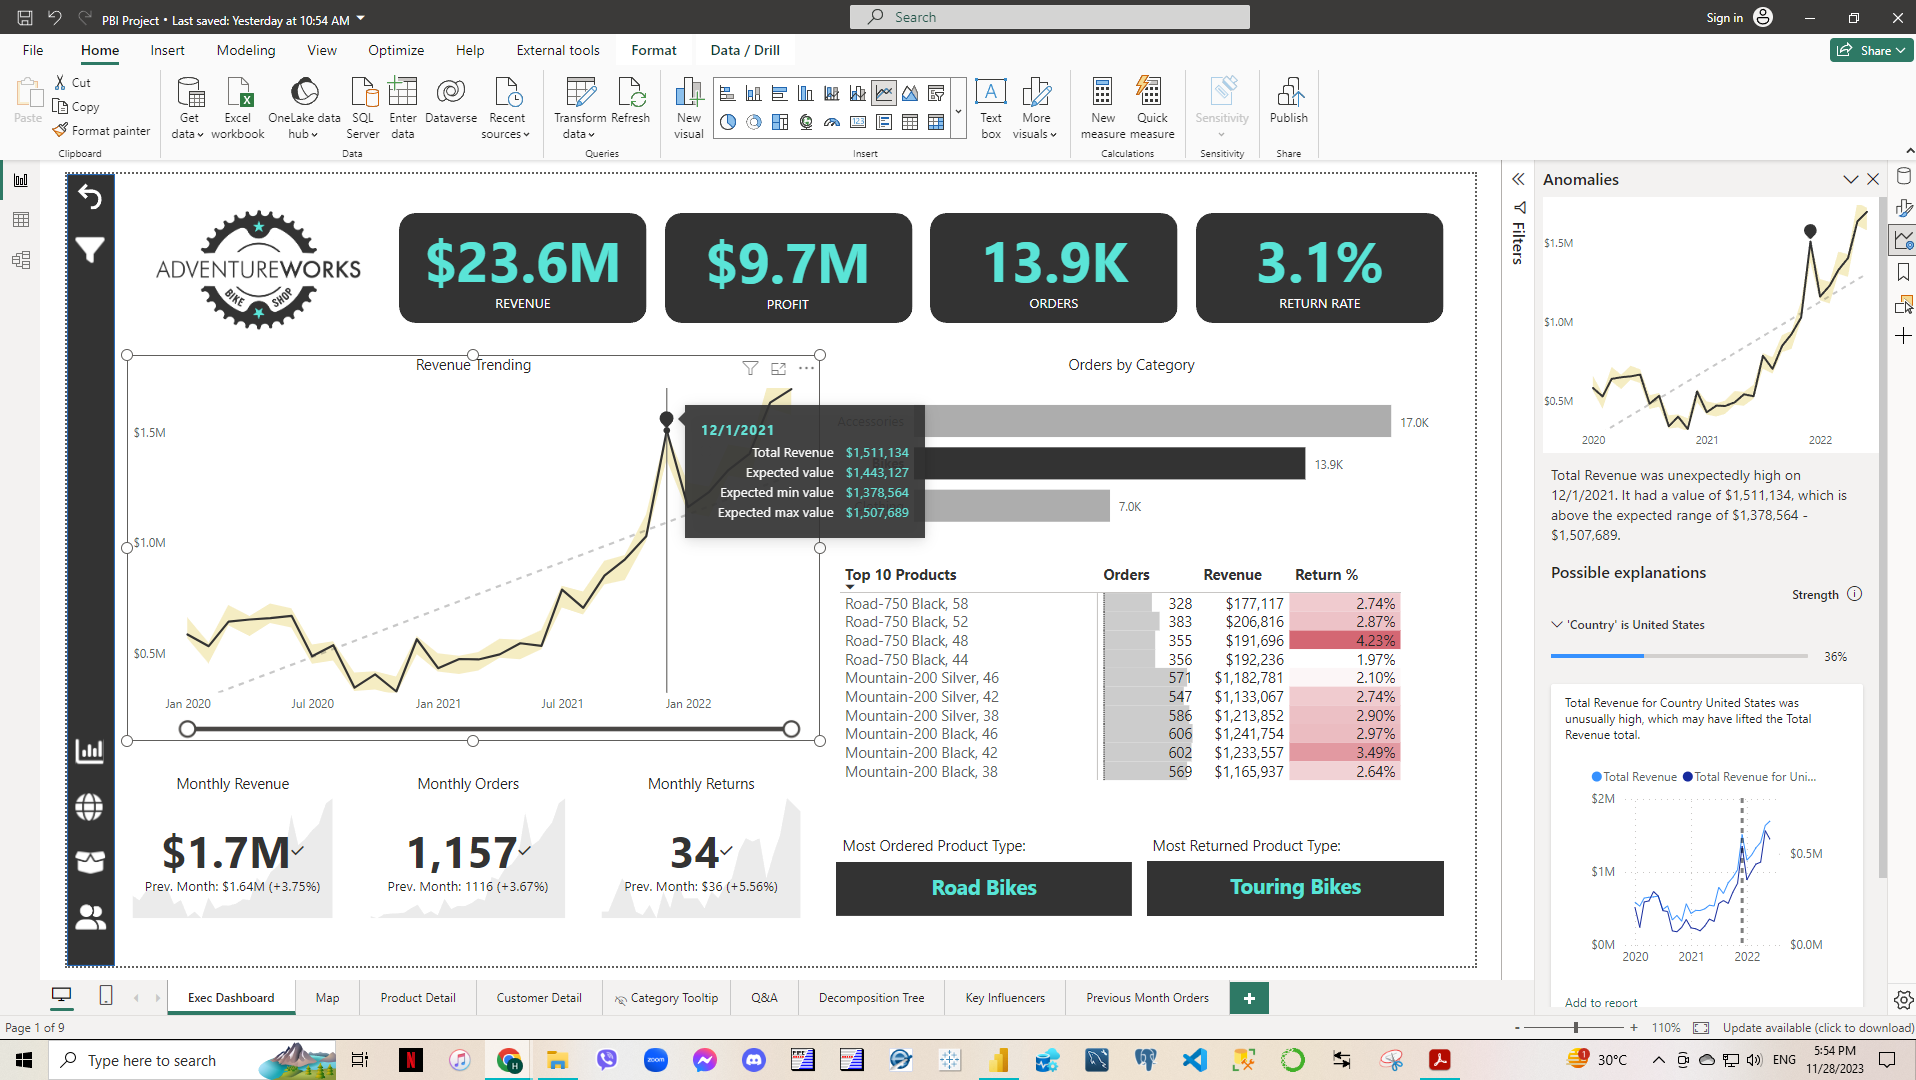The width and height of the screenshot is (1916, 1080).
Task: Expand the collapsed Filters pane
Action: (1518, 180)
